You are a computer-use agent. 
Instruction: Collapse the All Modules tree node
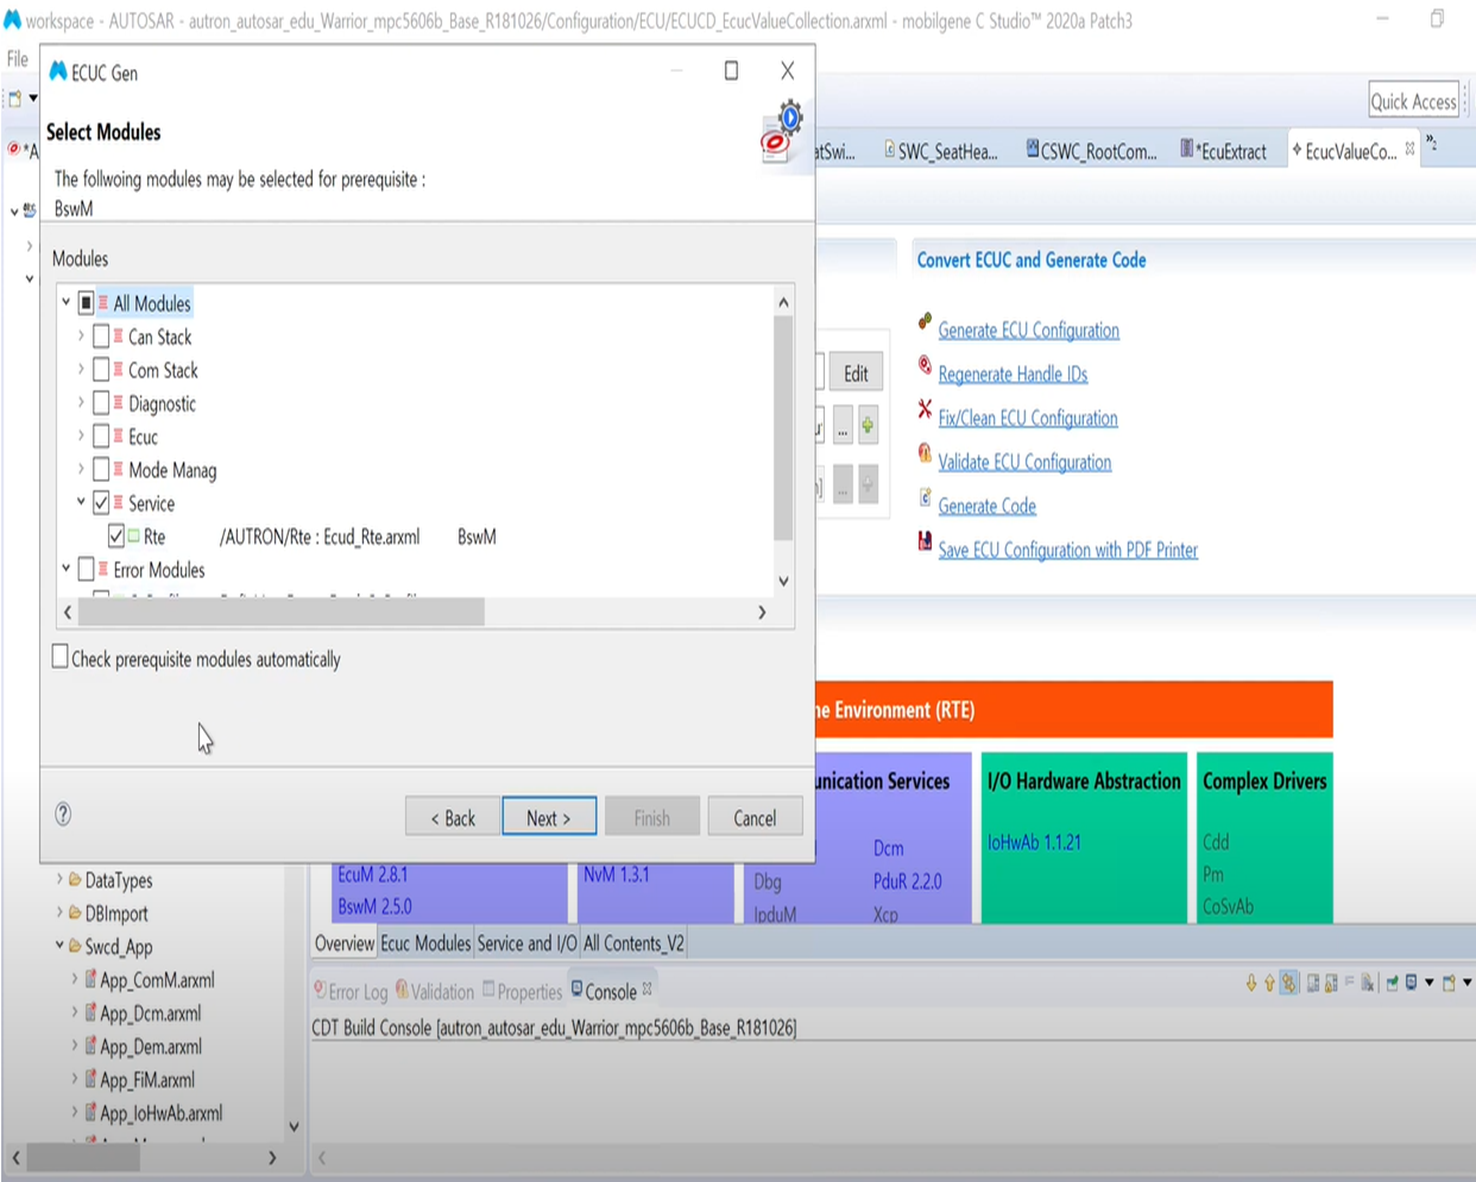tap(66, 302)
